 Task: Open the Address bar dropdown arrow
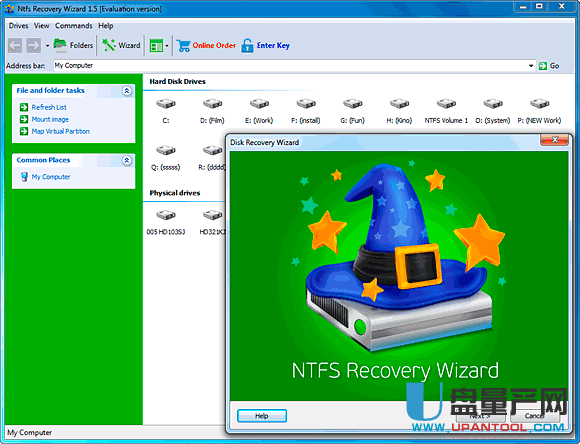tap(531, 66)
